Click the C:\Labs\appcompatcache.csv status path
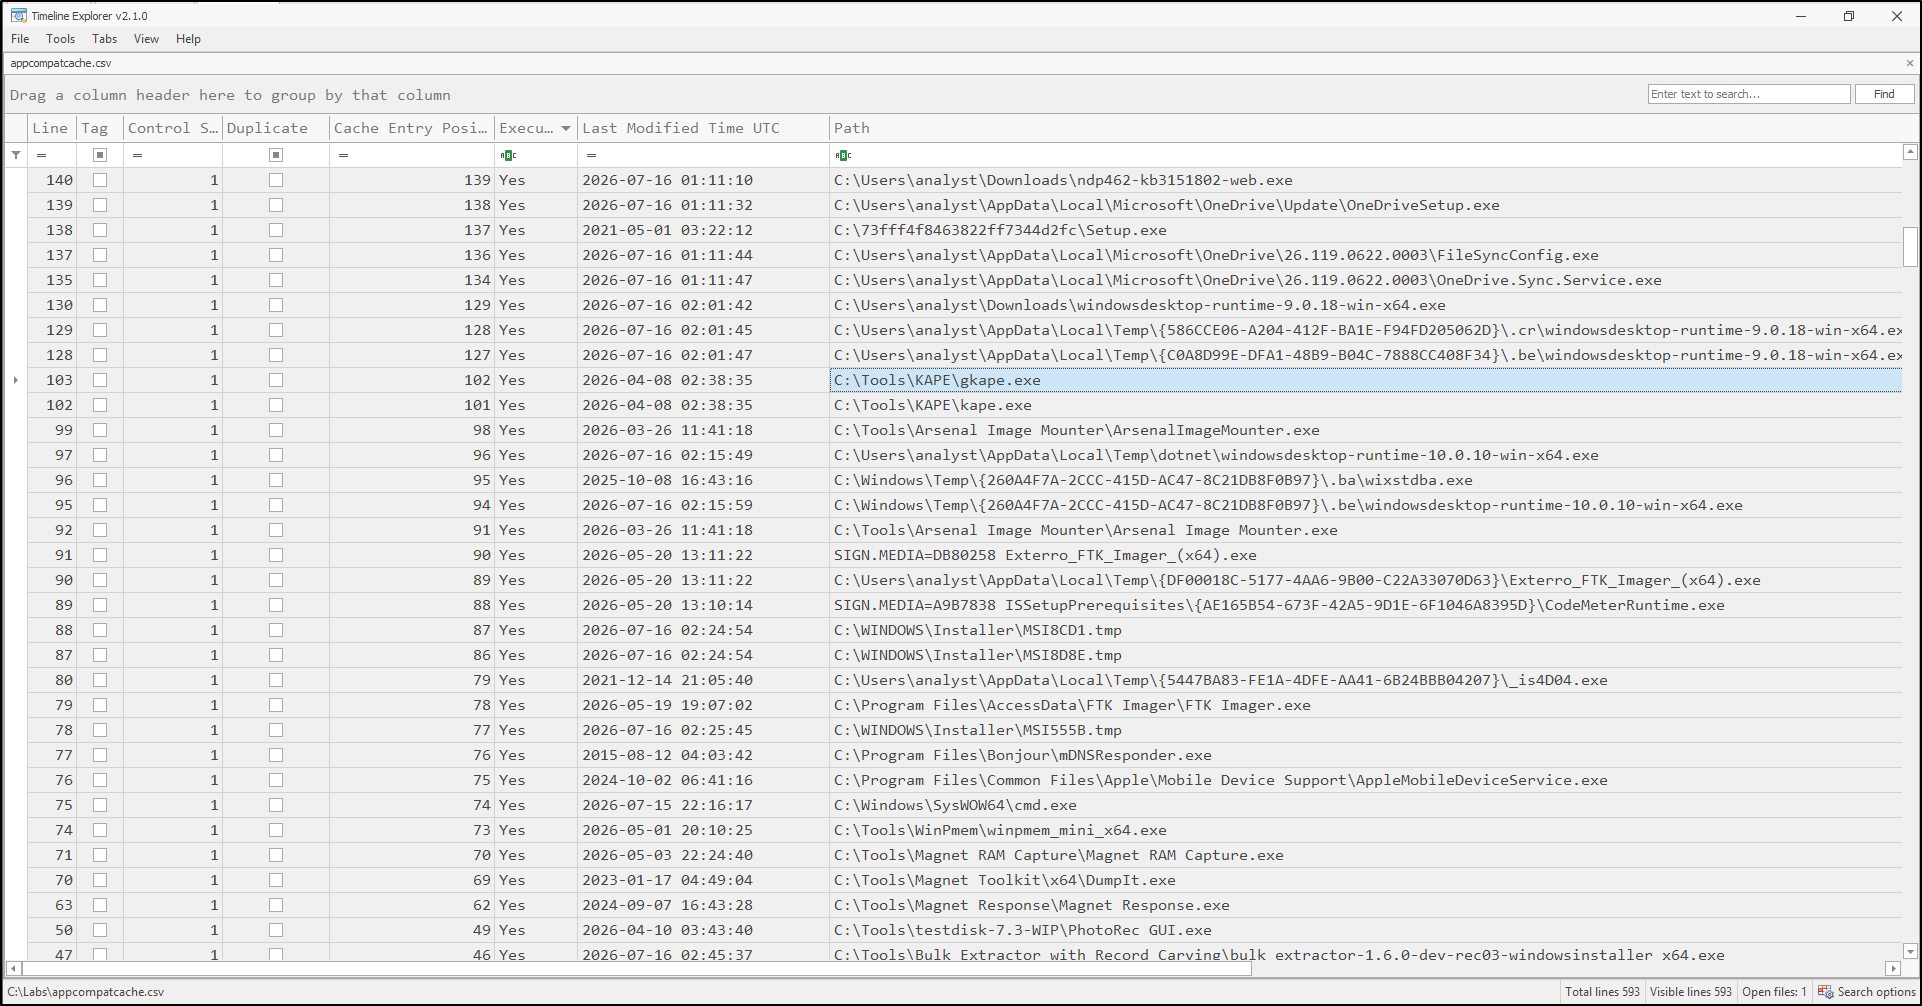Viewport: 1922px width, 1006px height. point(86,992)
